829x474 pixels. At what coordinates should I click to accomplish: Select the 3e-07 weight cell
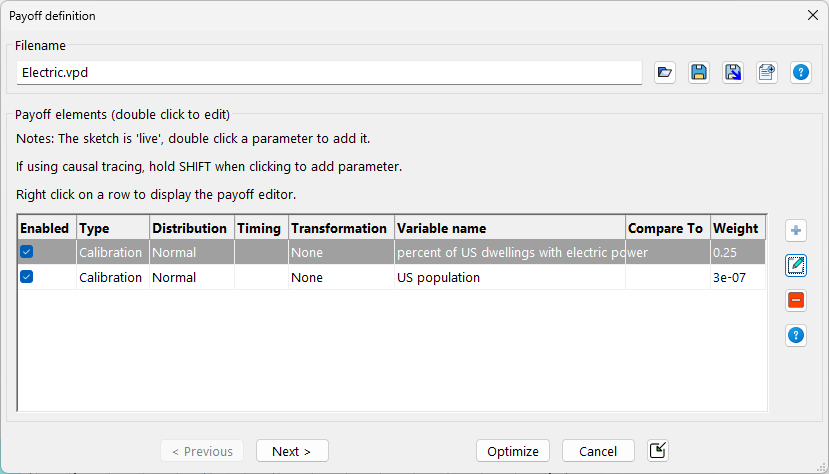(735, 277)
